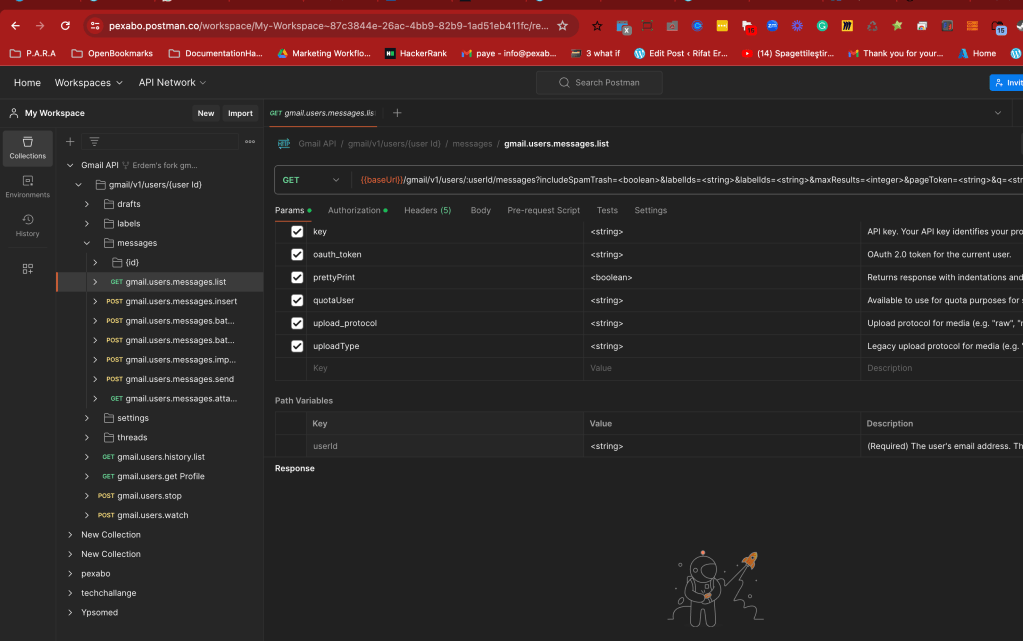Viewport: 1023px width, 641px height.
Task: Click the Search Postman field
Action: click(599, 83)
